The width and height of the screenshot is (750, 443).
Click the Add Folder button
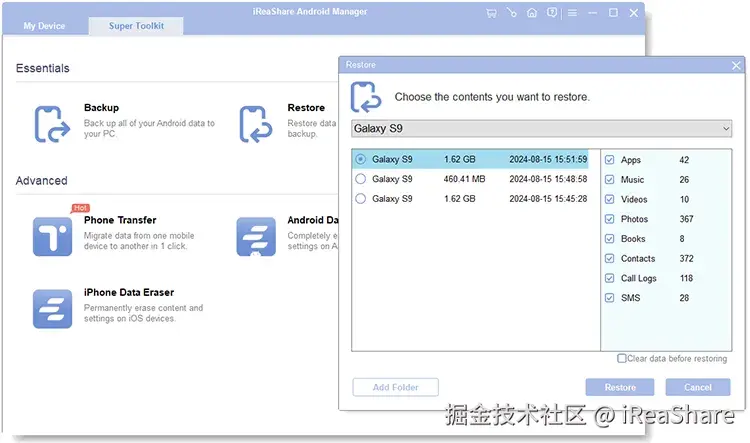(x=396, y=387)
